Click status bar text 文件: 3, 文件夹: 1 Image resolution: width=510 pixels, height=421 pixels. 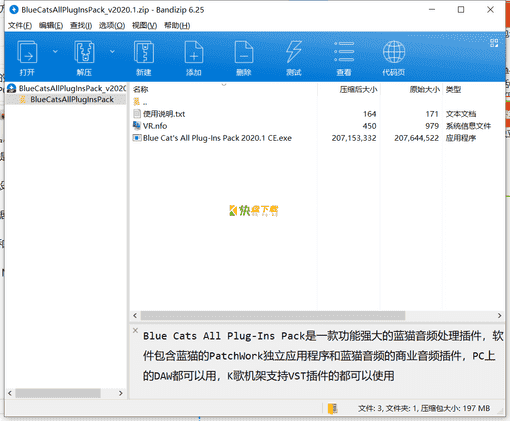click(387, 408)
